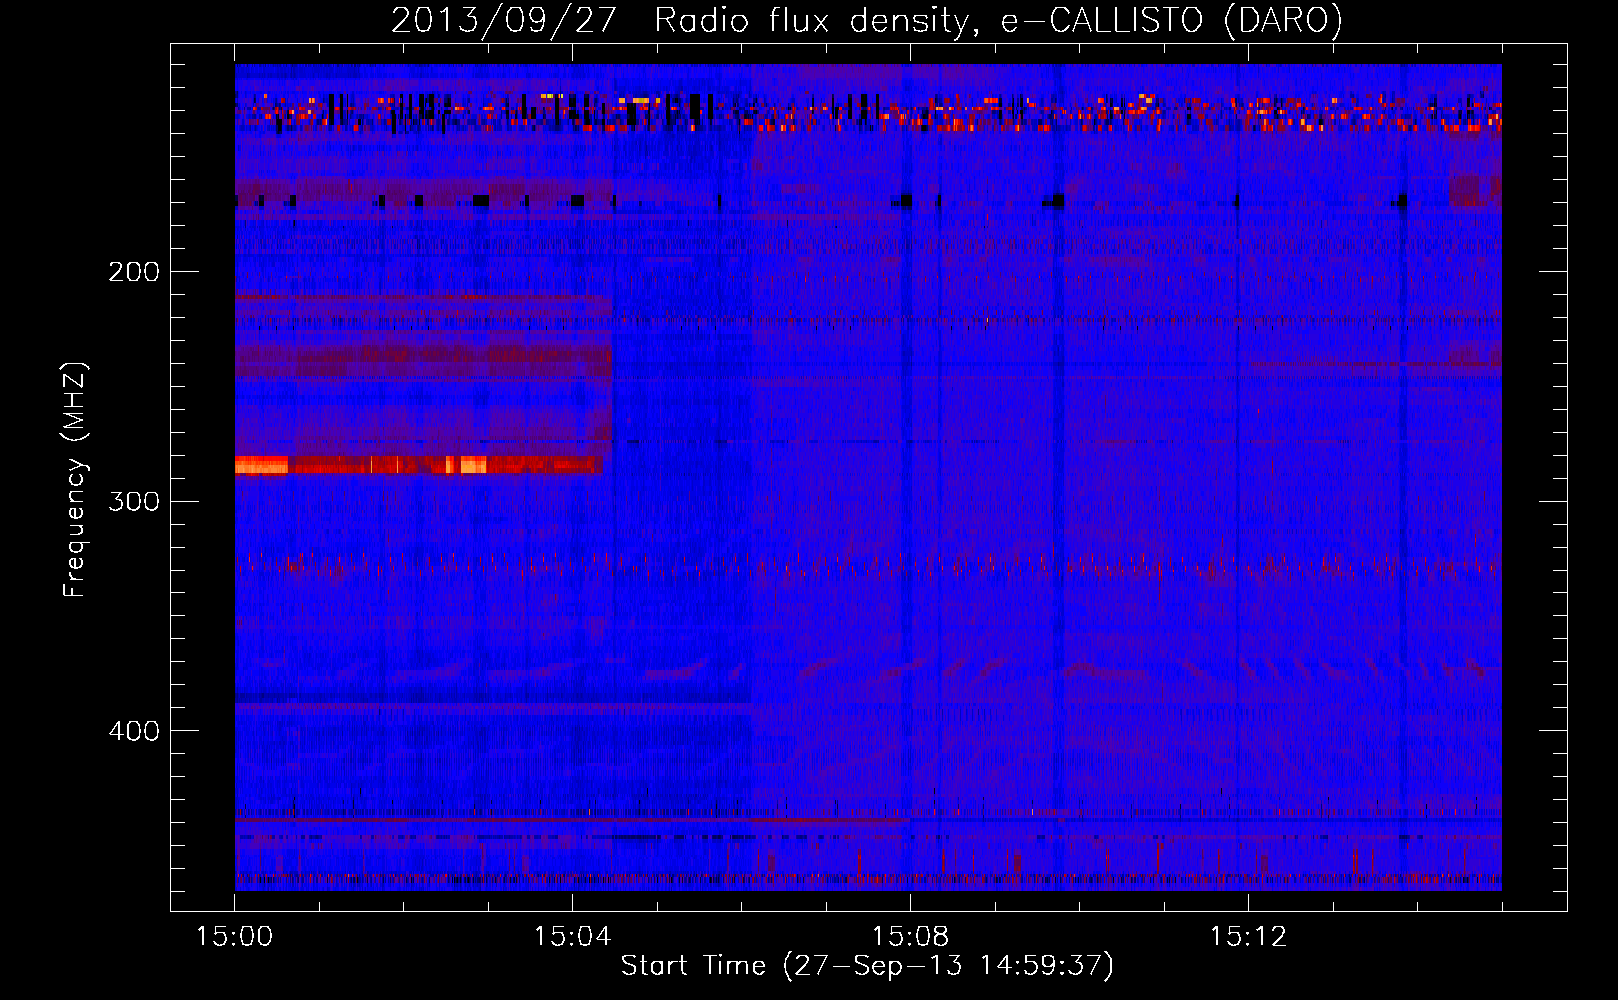The height and width of the screenshot is (1000, 1618).
Task: Click the 'Start Time (27-Sep-13 14:59:37)' label
Action: click(x=867, y=965)
